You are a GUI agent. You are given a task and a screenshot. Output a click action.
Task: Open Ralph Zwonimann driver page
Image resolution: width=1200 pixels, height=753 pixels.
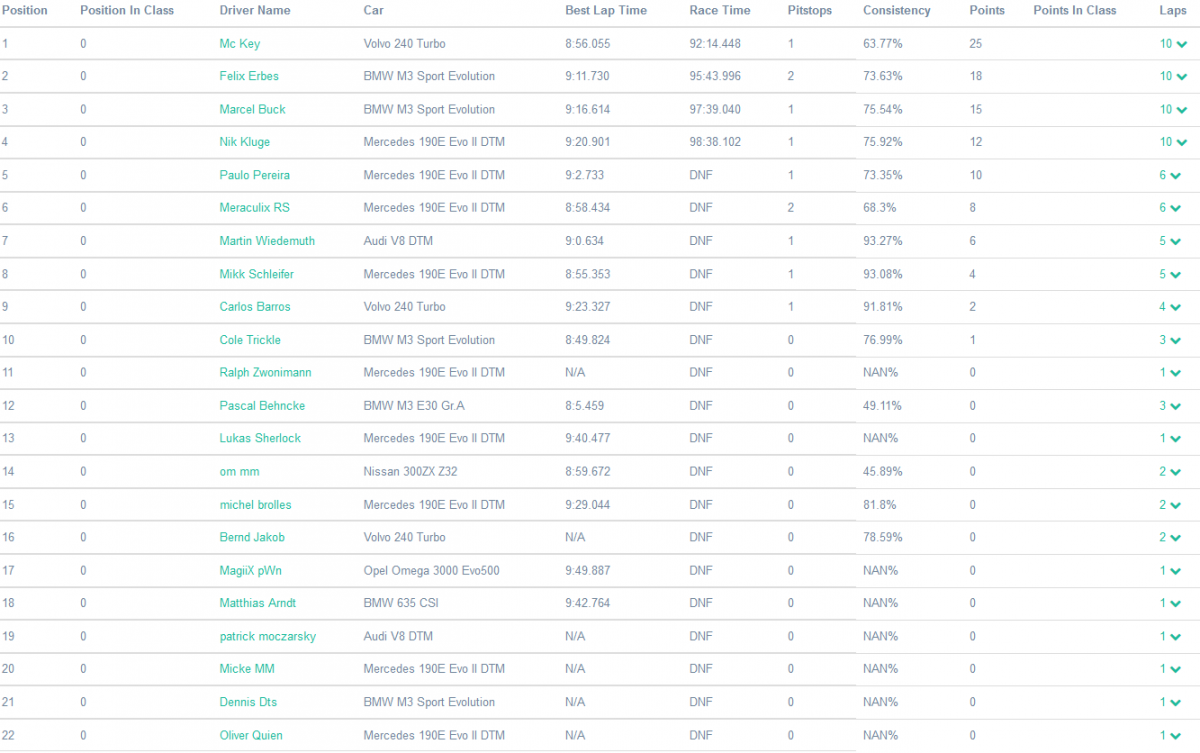coord(265,372)
